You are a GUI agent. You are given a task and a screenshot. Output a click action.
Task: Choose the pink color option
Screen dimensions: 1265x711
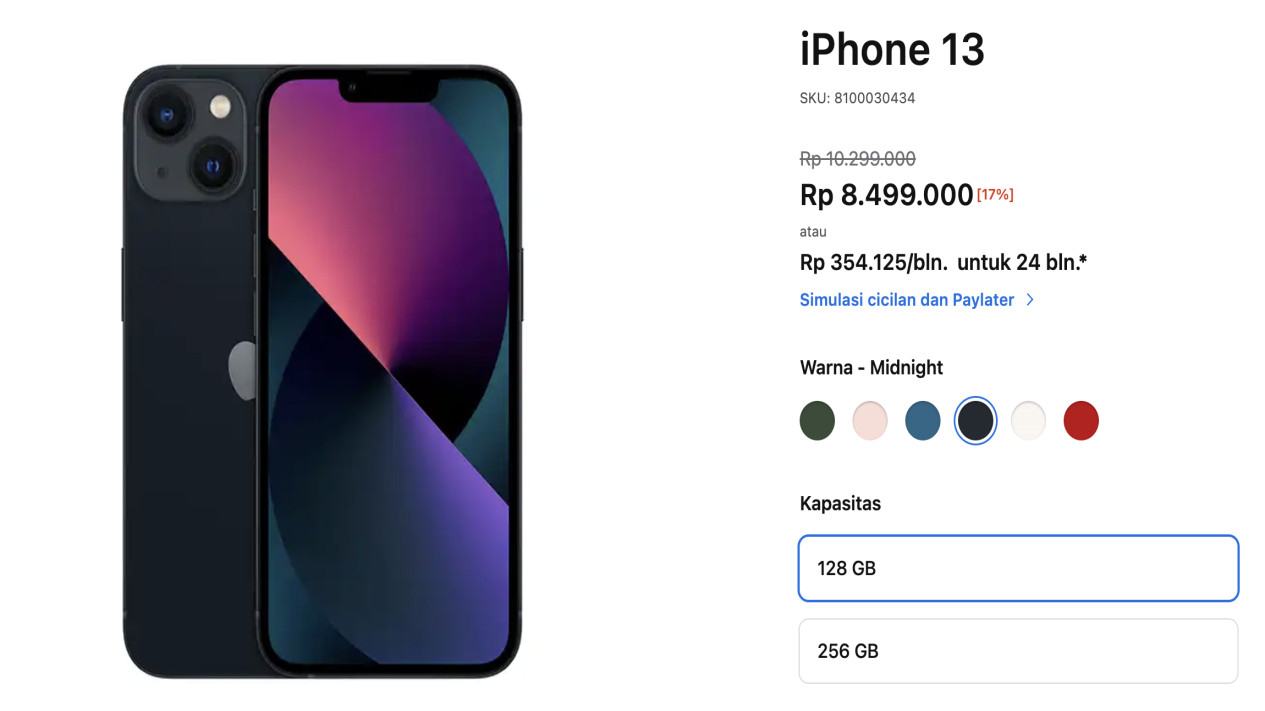point(870,421)
